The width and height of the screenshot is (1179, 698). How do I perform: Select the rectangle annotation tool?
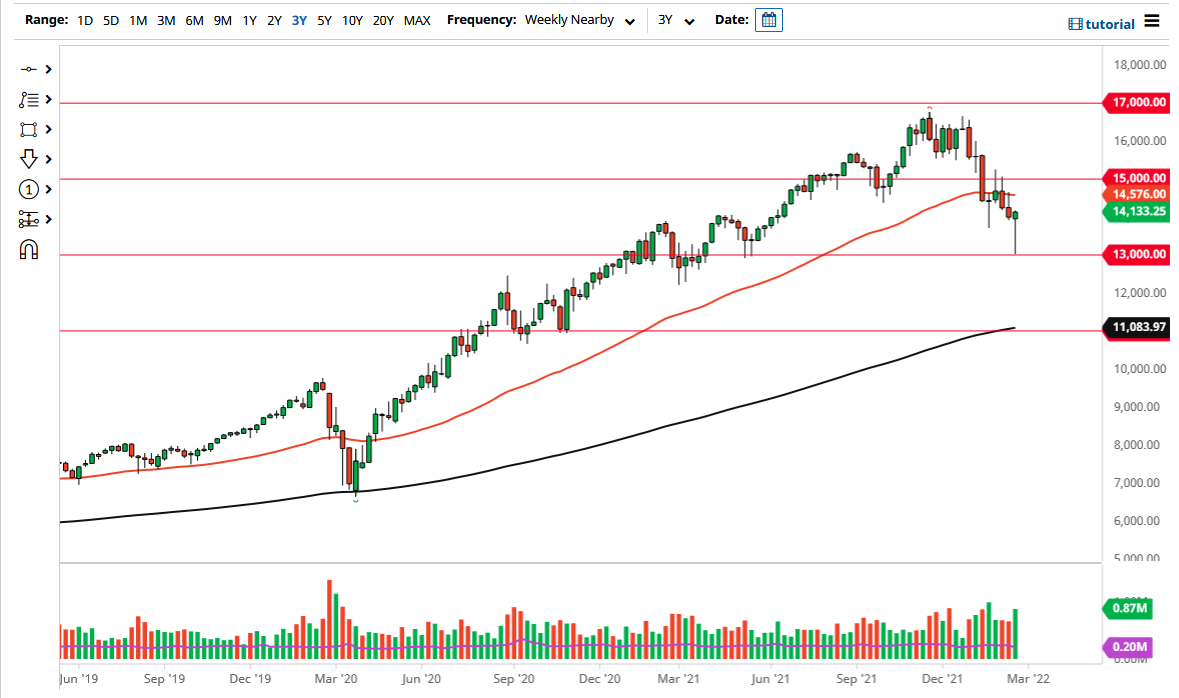29,129
